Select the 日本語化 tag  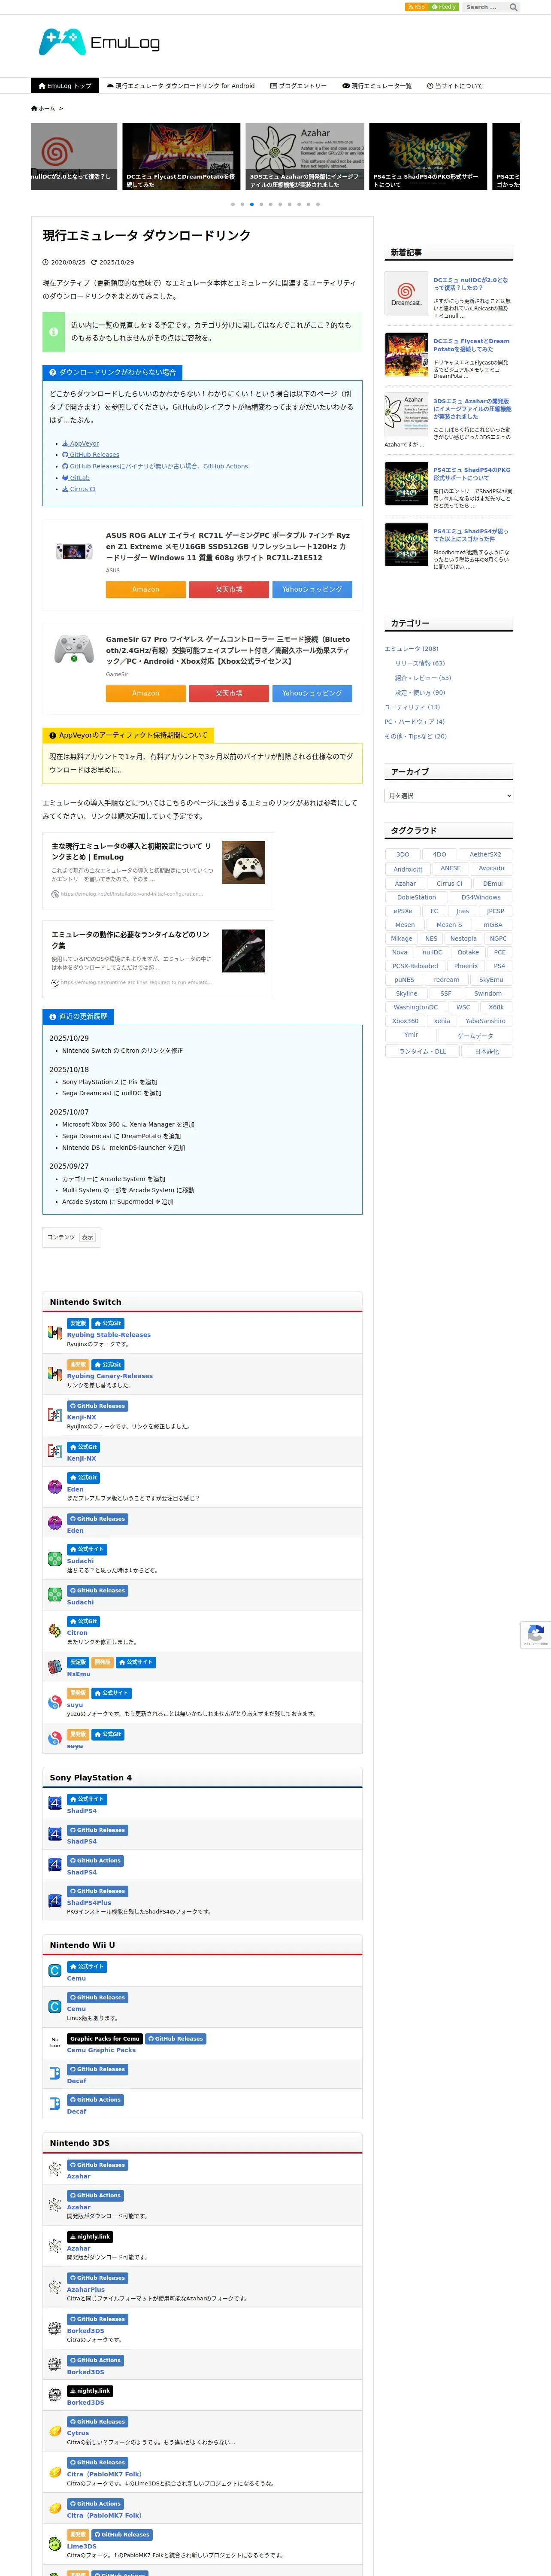[487, 1051]
